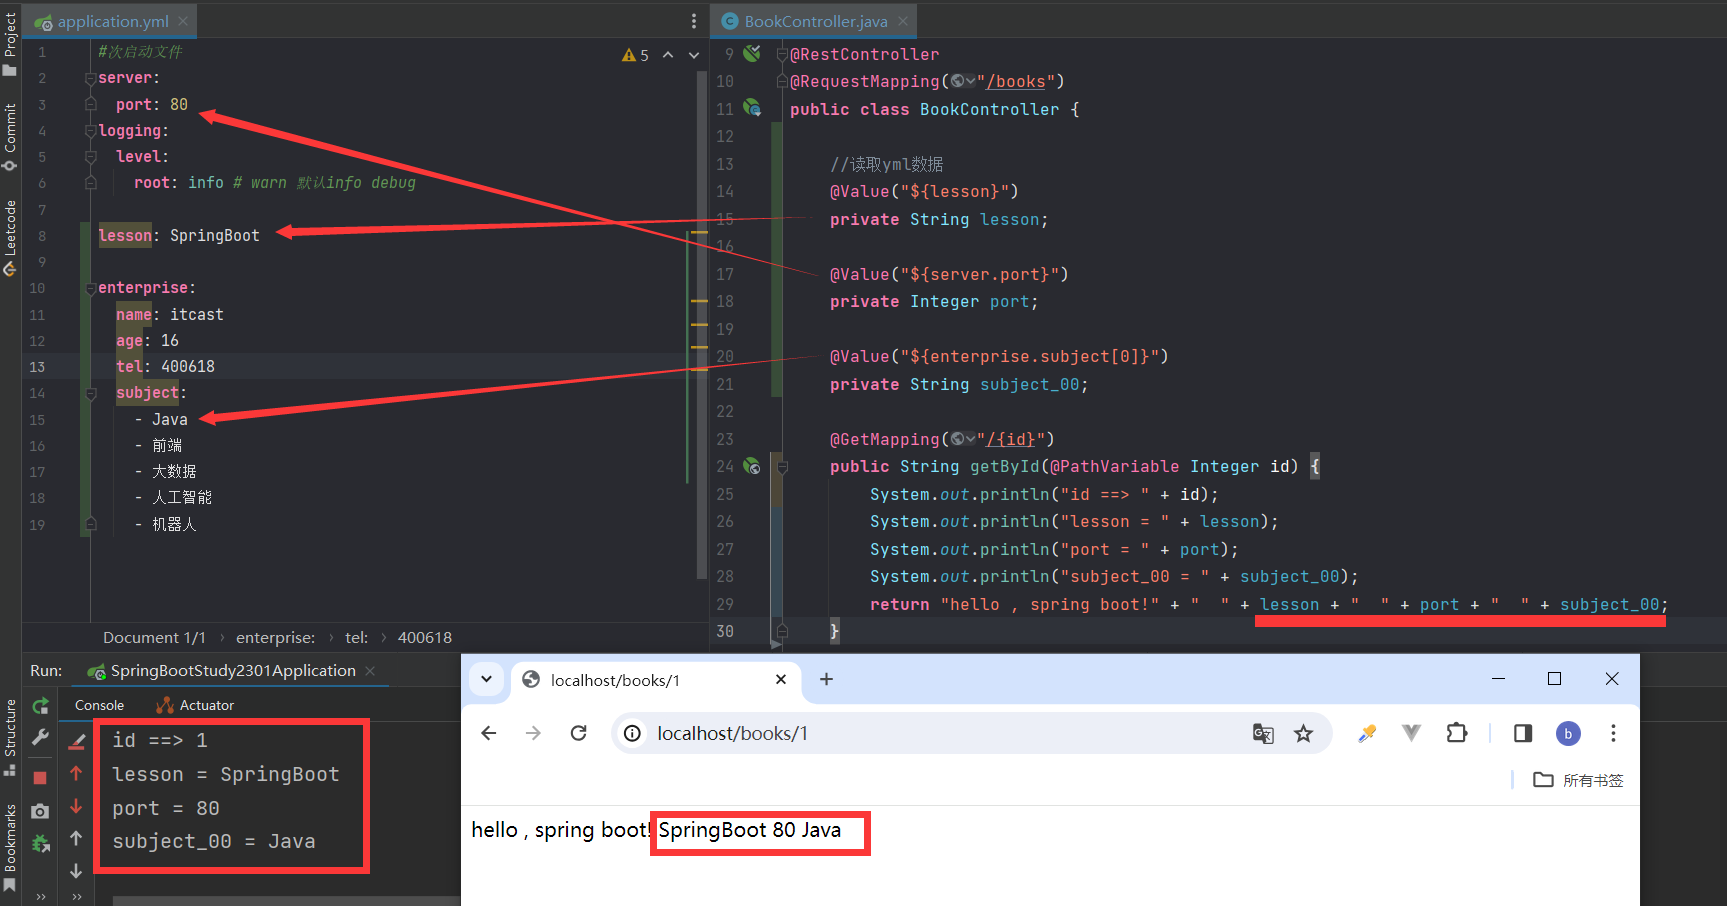Click the warnings indicator showing 5
This screenshot has height=906, width=1727.
[x=635, y=55]
